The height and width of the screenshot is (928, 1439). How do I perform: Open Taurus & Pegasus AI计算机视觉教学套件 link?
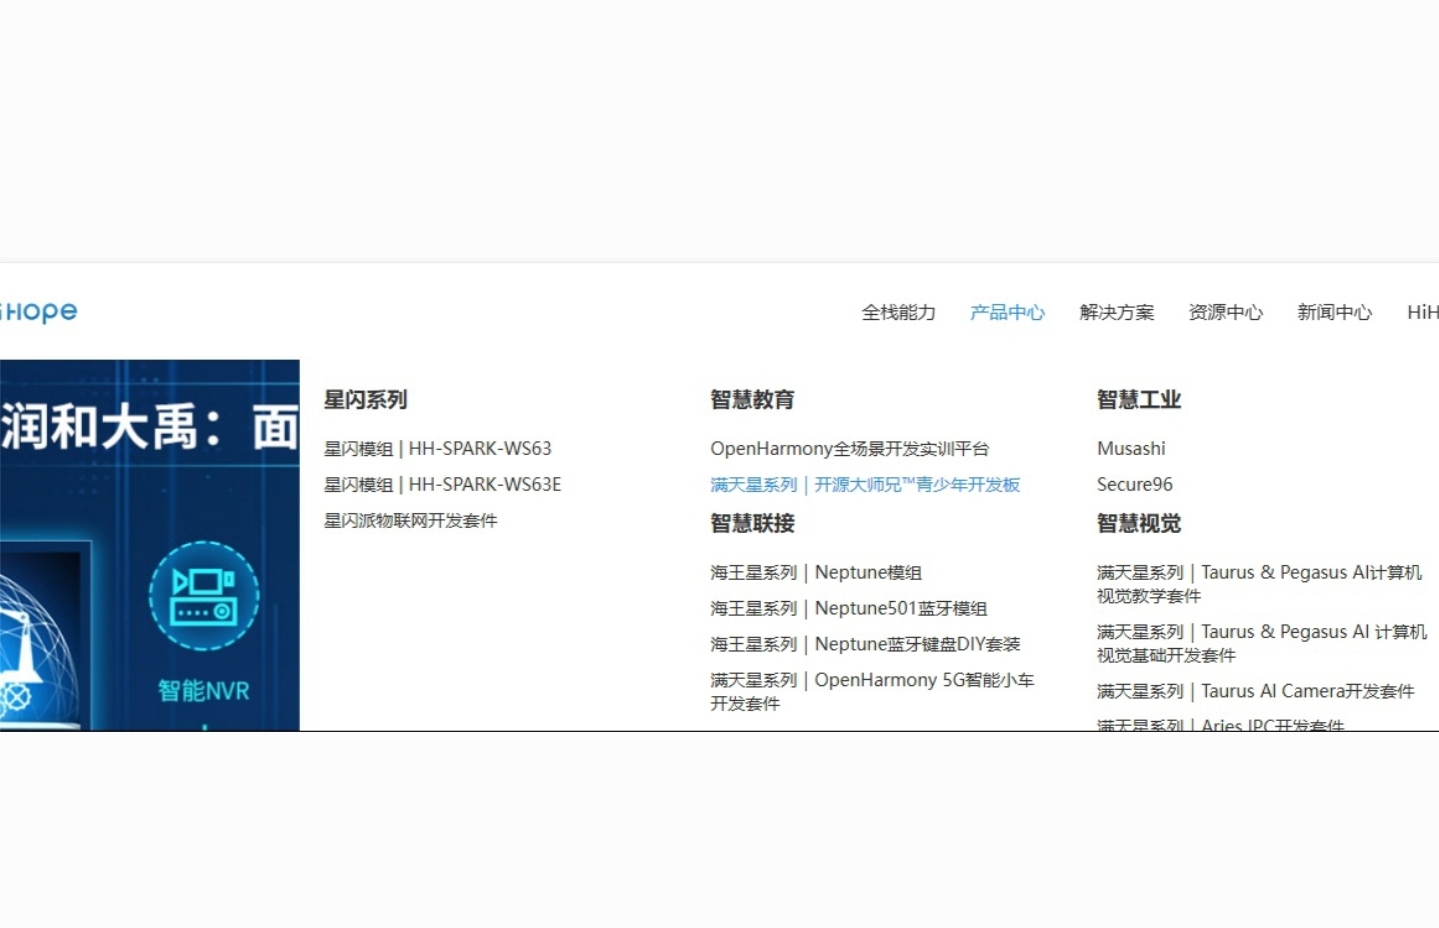click(1259, 584)
